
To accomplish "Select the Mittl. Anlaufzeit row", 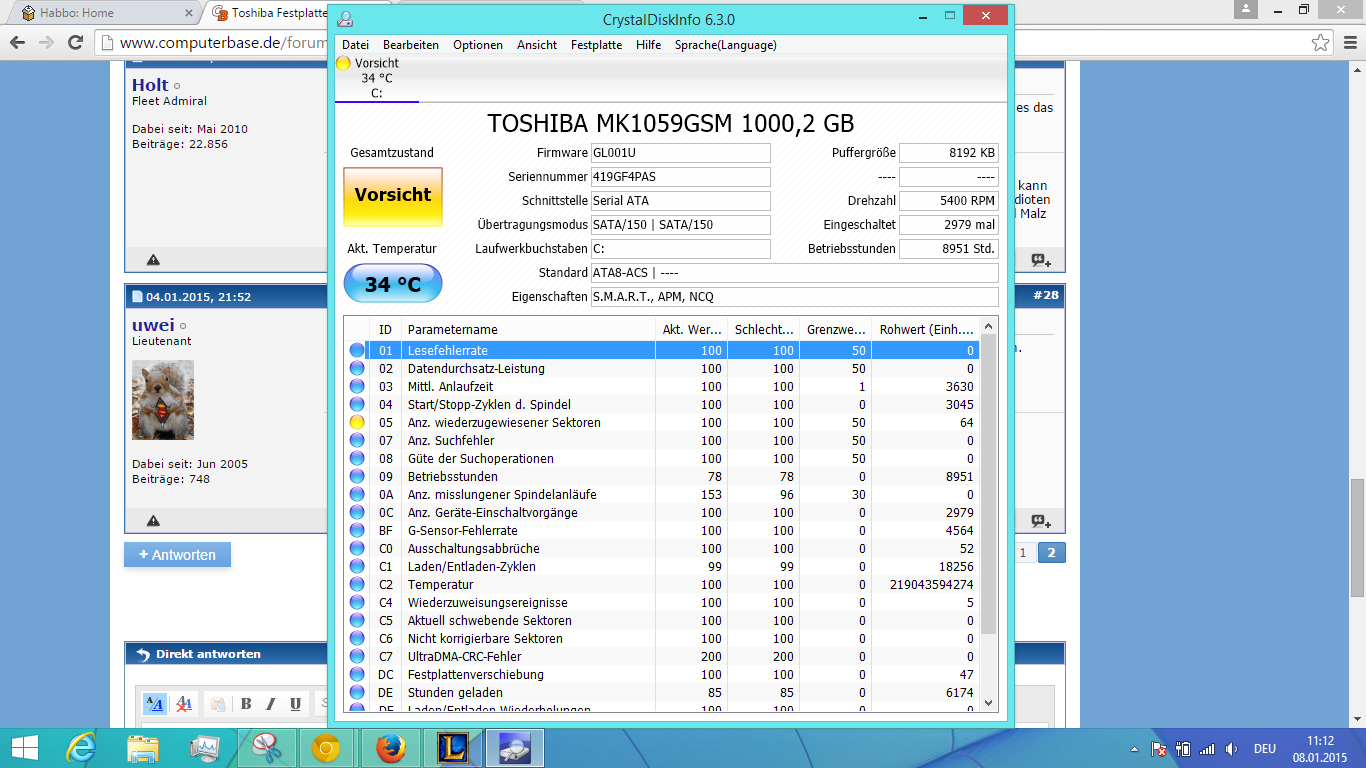I will [x=662, y=387].
